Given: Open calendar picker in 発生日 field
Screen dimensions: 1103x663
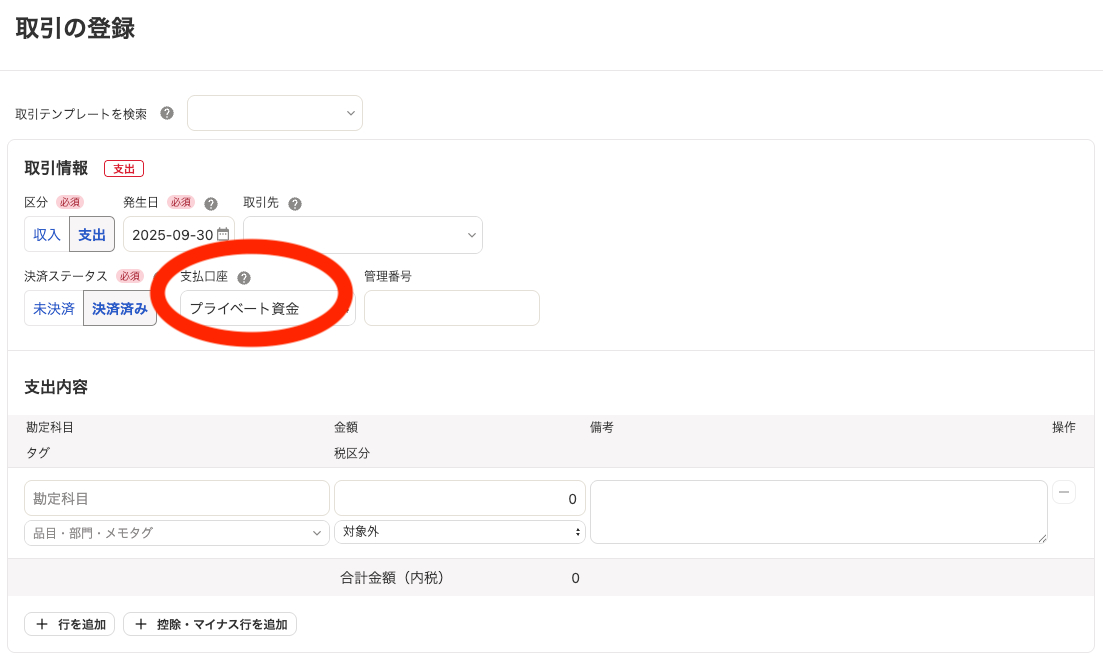Looking at the screenshot, I should point(223,234).
